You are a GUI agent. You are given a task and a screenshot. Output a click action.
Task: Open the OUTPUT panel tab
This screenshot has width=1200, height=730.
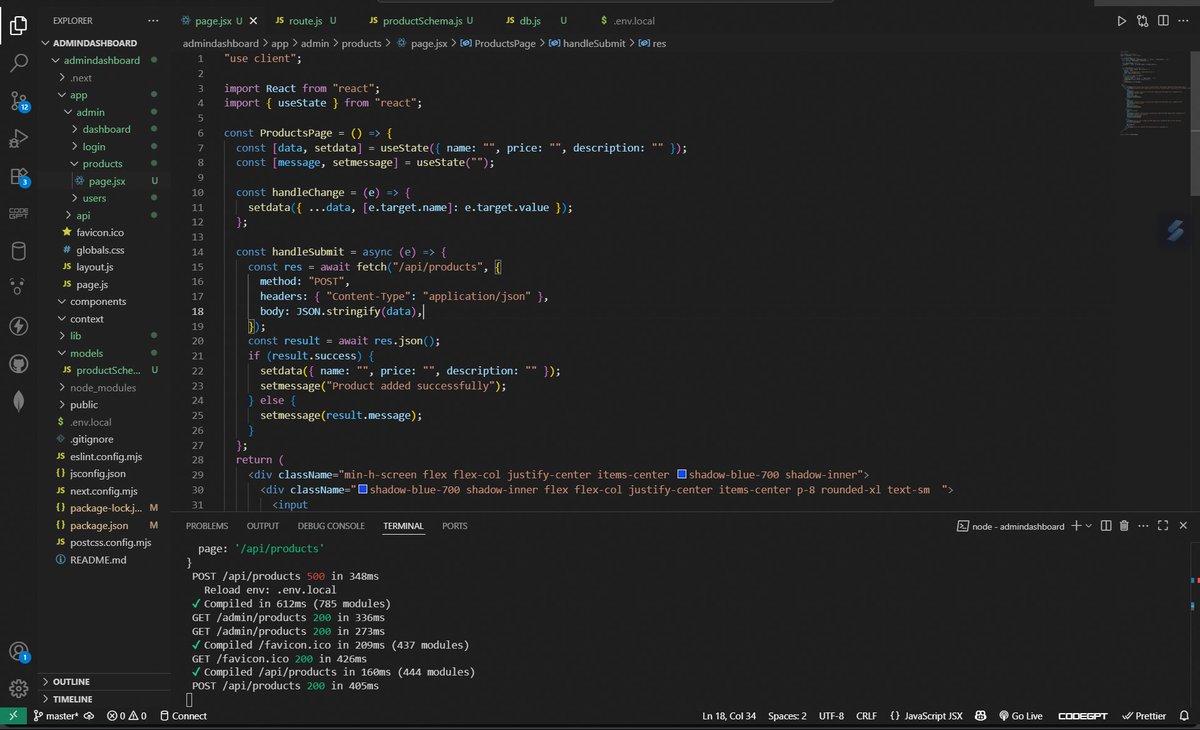(x=263, y=526)
